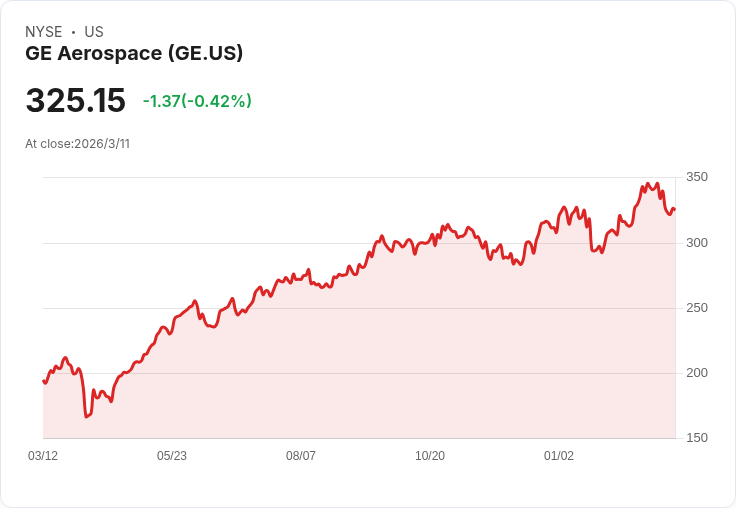This screenshot has height=508, width=736.
Task: Click the shaded chart area above 08/07
Action: pos(301,362)
